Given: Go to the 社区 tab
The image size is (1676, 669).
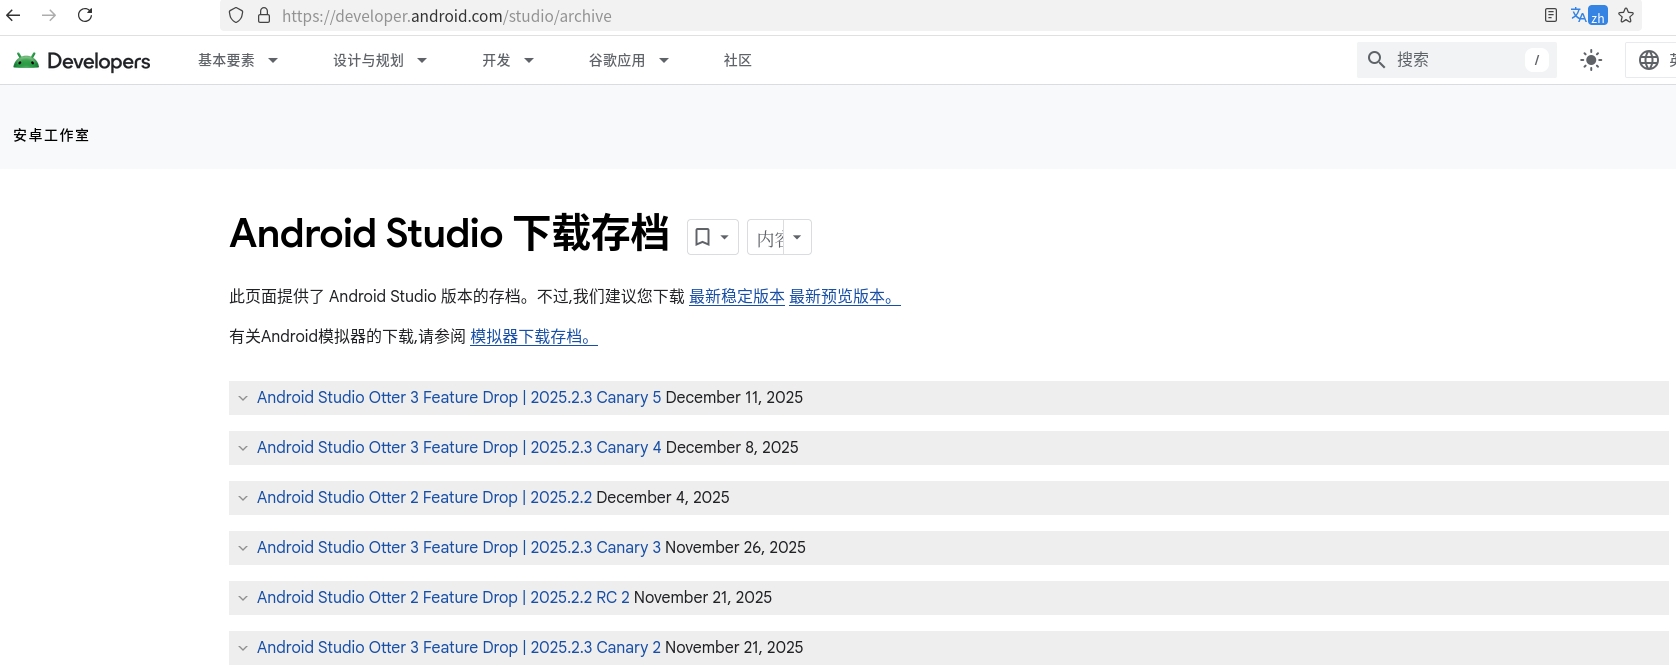Looking at the screenshot, I should [x=738, y=60].
